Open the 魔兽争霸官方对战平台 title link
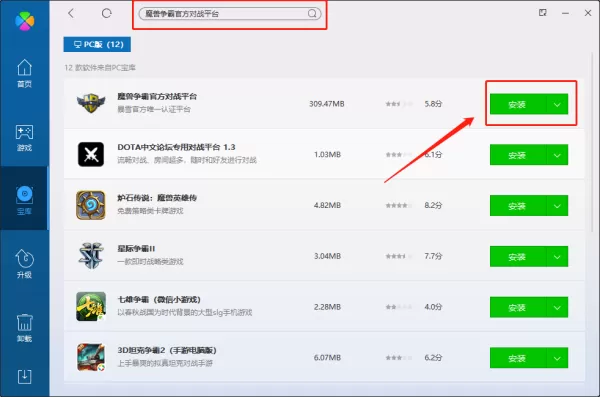 157,96
